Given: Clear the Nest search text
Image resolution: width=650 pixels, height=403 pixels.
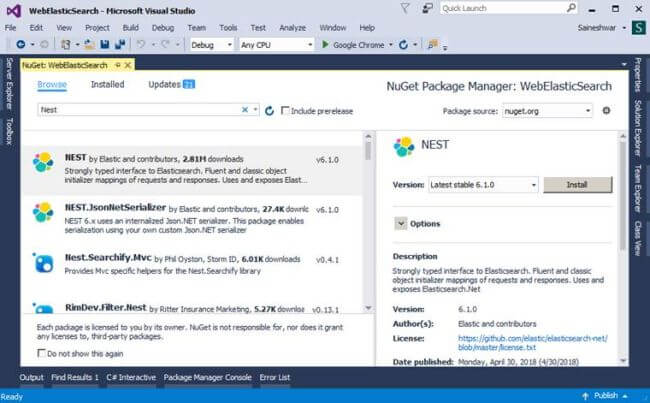Looking at the screenshot, I should click(x=245, y=109).
